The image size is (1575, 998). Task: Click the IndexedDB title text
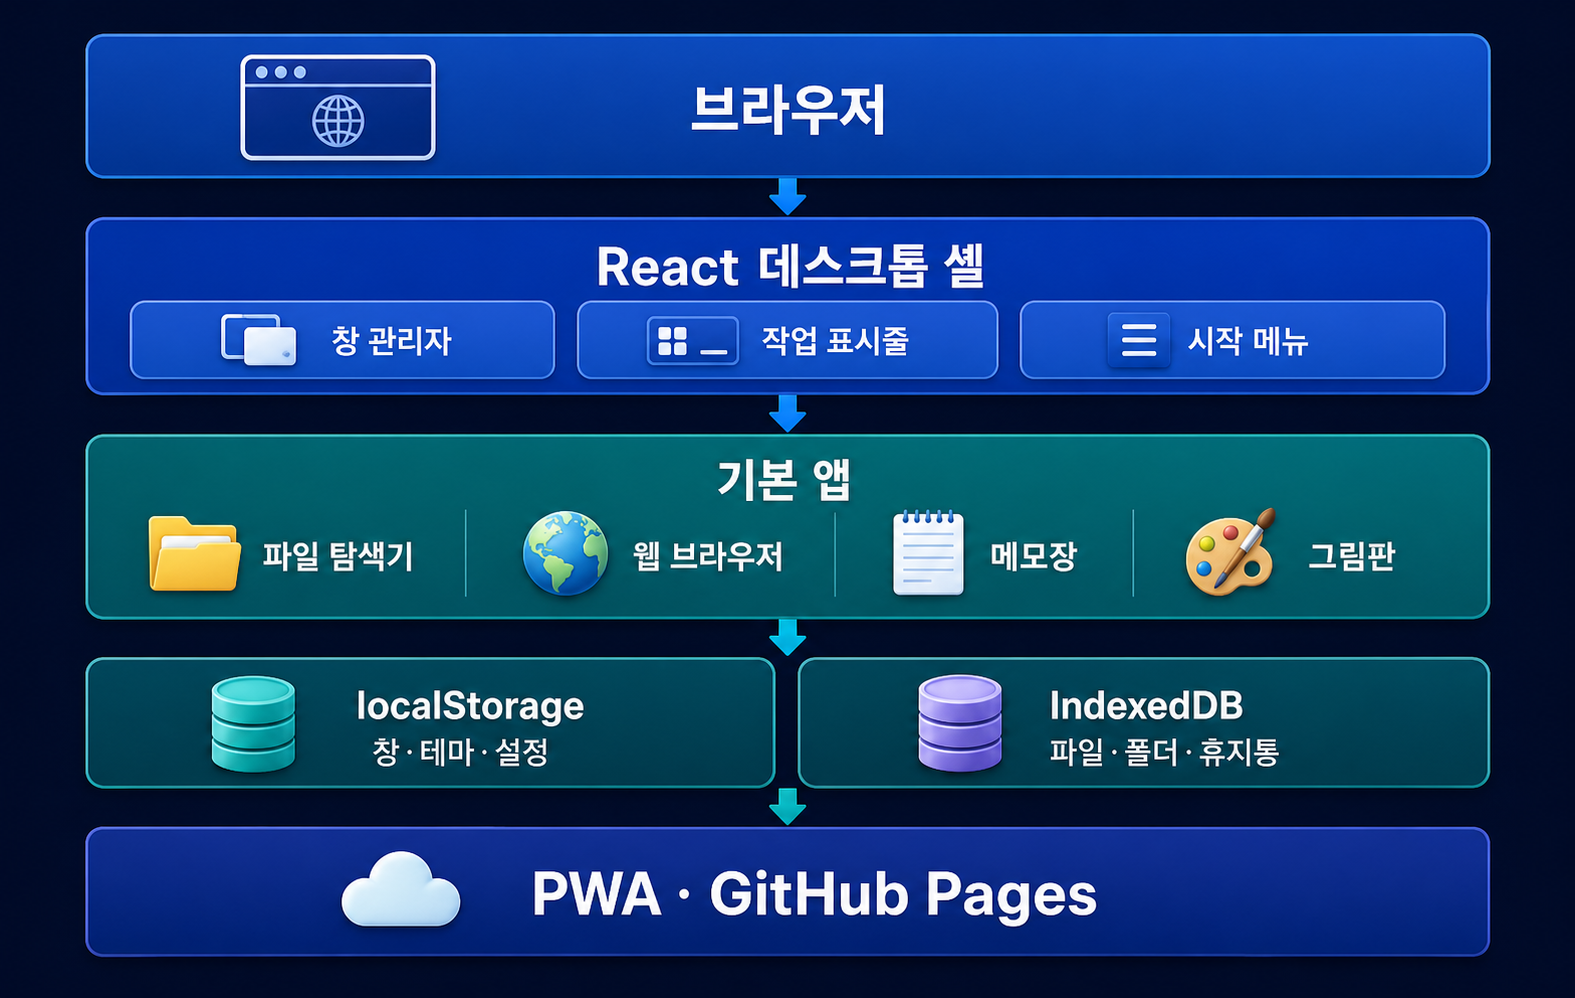pyautogui.click(x=1146, y=706)
